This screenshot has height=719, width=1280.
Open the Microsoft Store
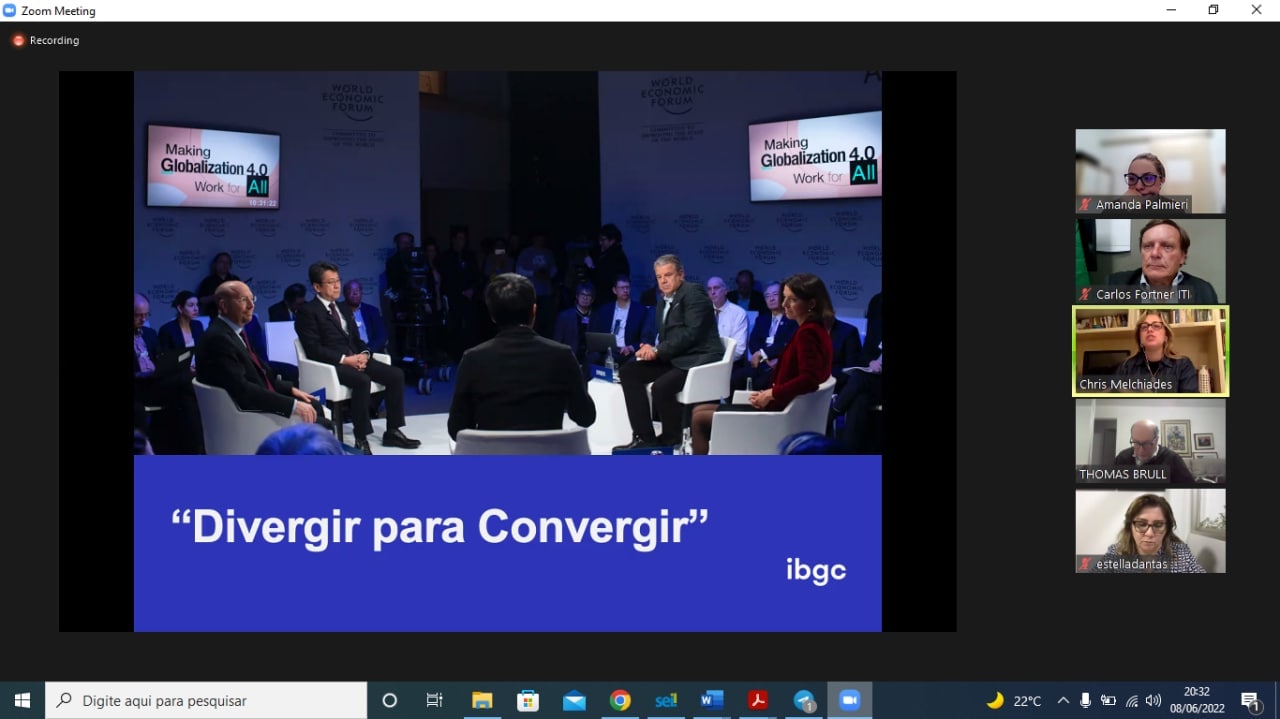coord(527,700)
